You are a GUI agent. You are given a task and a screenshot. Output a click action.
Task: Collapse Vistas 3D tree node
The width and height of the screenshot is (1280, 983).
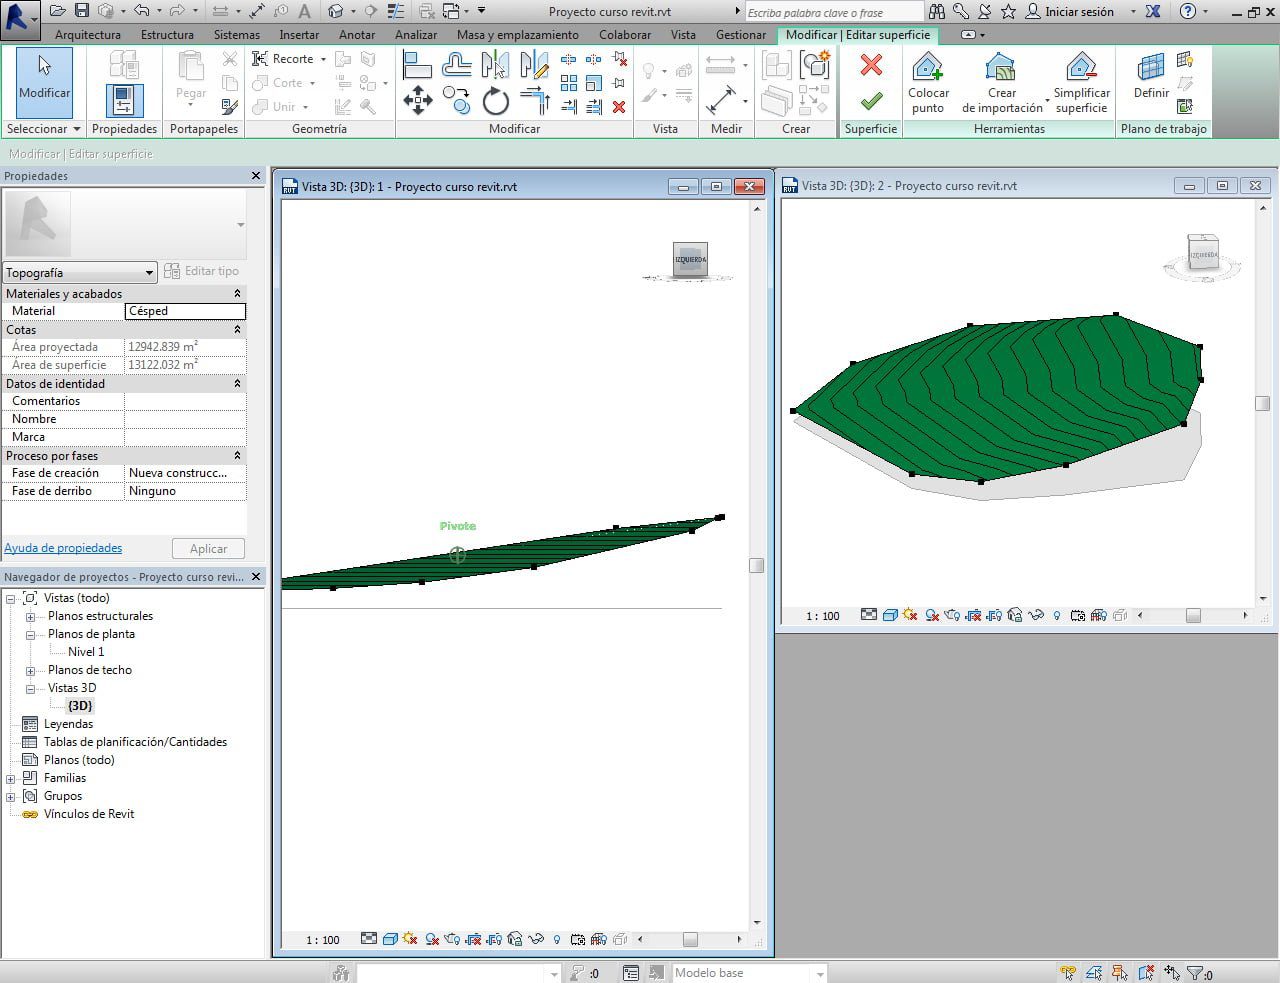30,689
